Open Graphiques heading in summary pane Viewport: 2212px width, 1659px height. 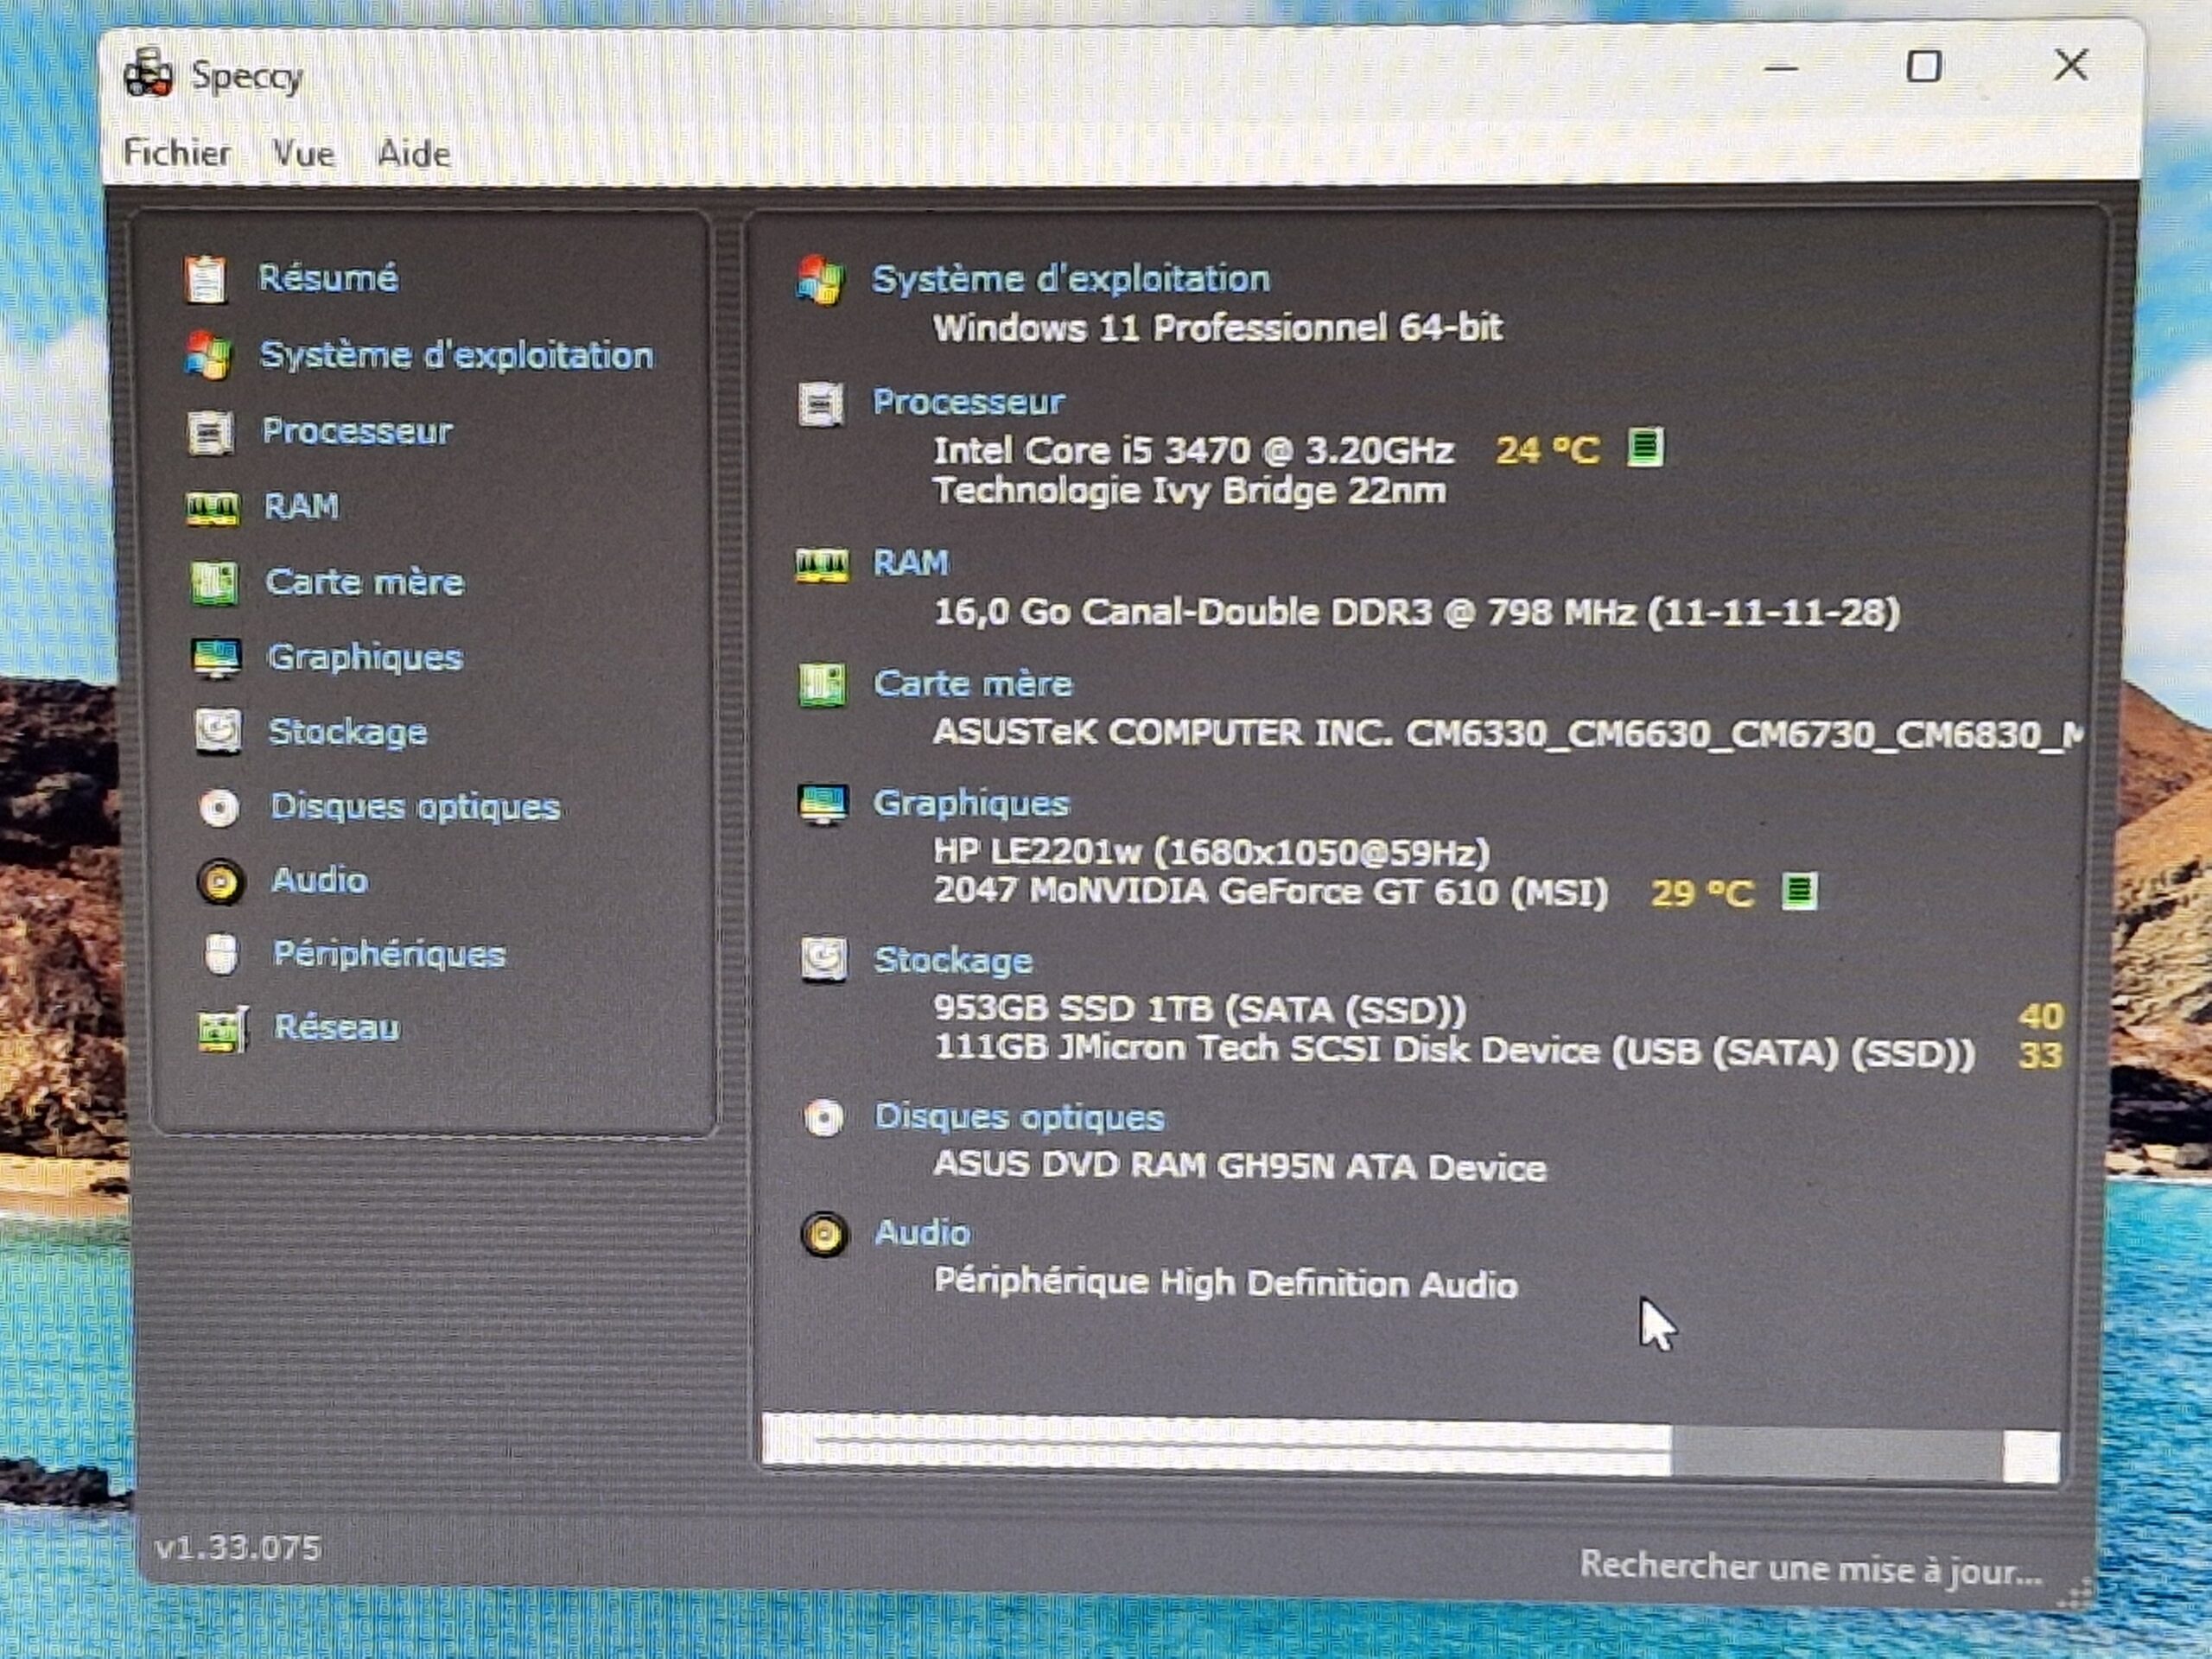(971, 803)
